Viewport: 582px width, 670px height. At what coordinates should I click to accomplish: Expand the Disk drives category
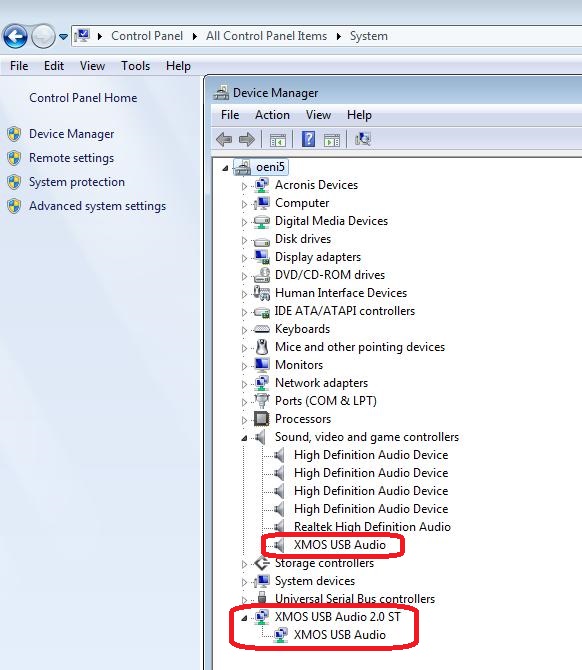pos(244,240)
